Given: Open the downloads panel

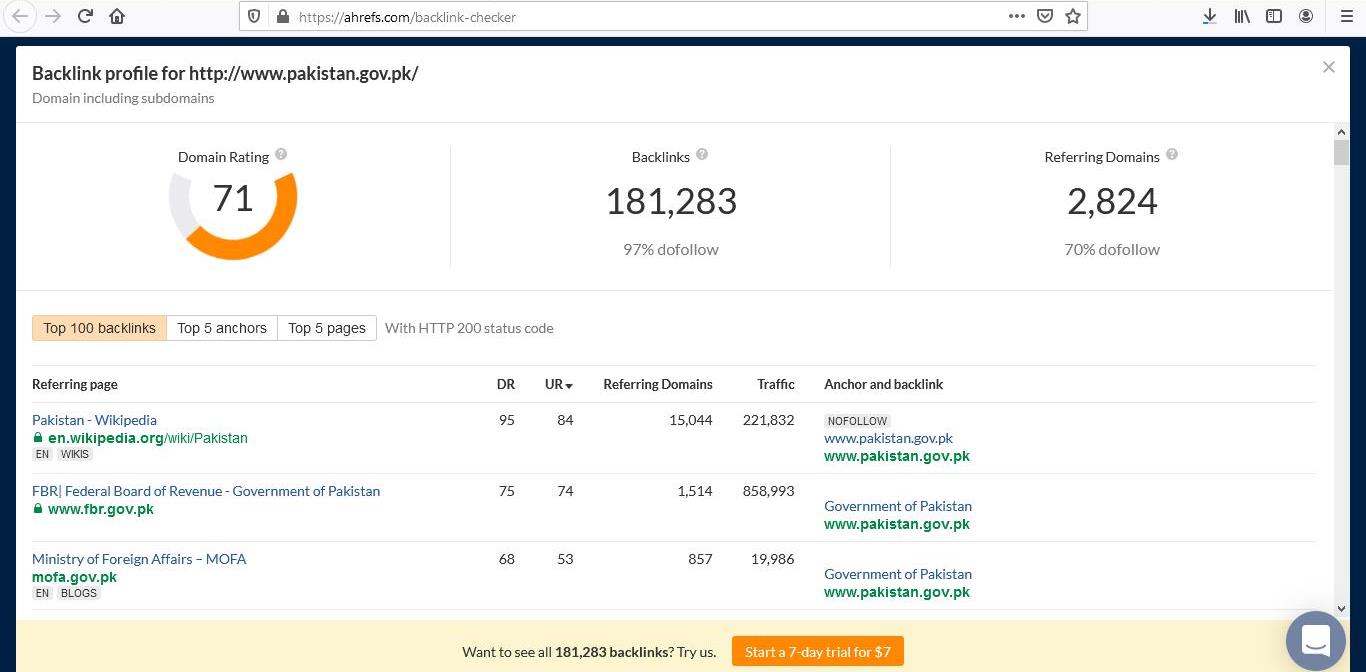Looking at the screenshot, I should (1210, 16).
